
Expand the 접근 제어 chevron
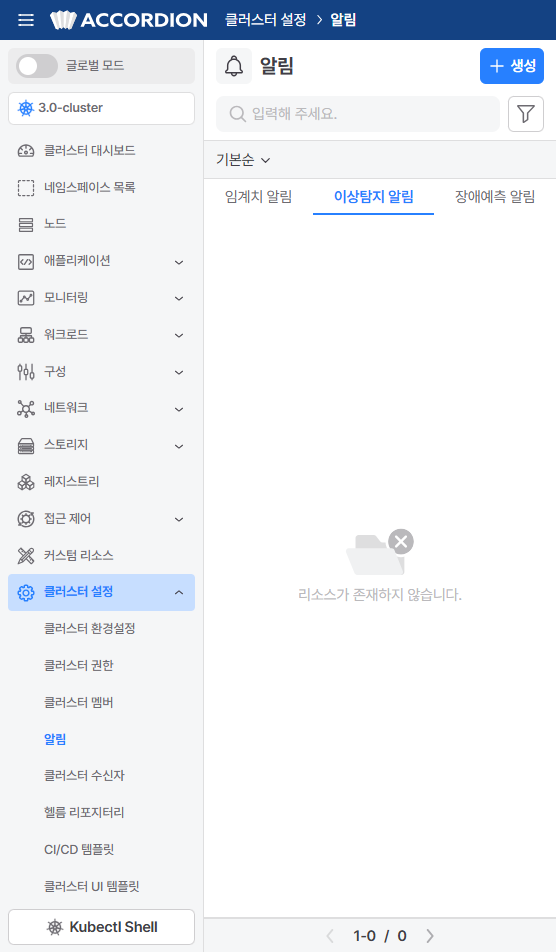[179, 519]
